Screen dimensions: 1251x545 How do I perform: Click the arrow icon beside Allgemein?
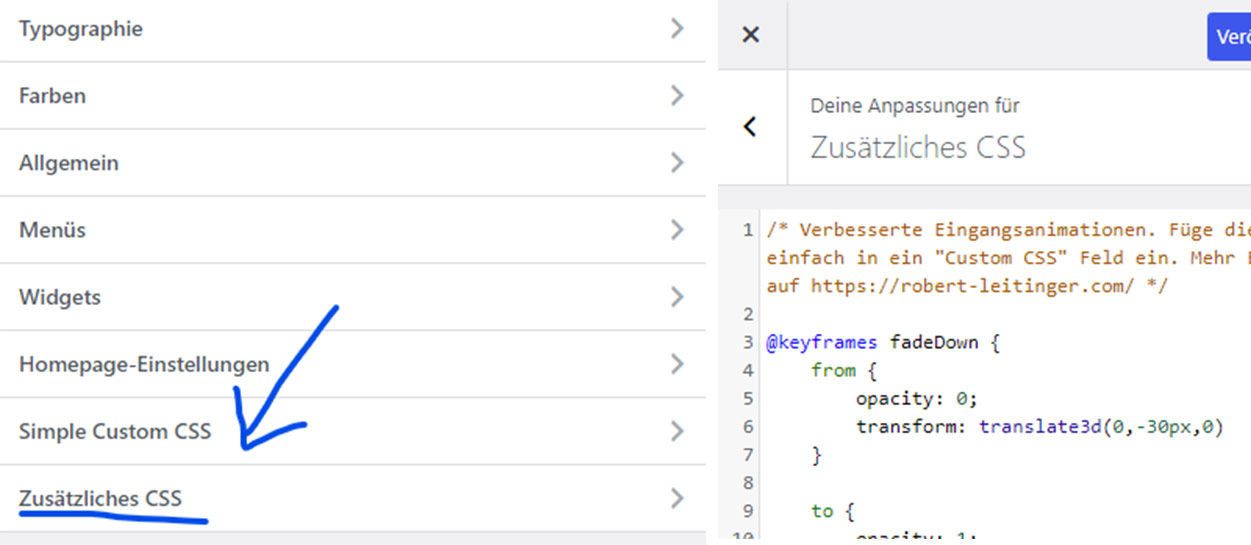(x=678, y=163)
